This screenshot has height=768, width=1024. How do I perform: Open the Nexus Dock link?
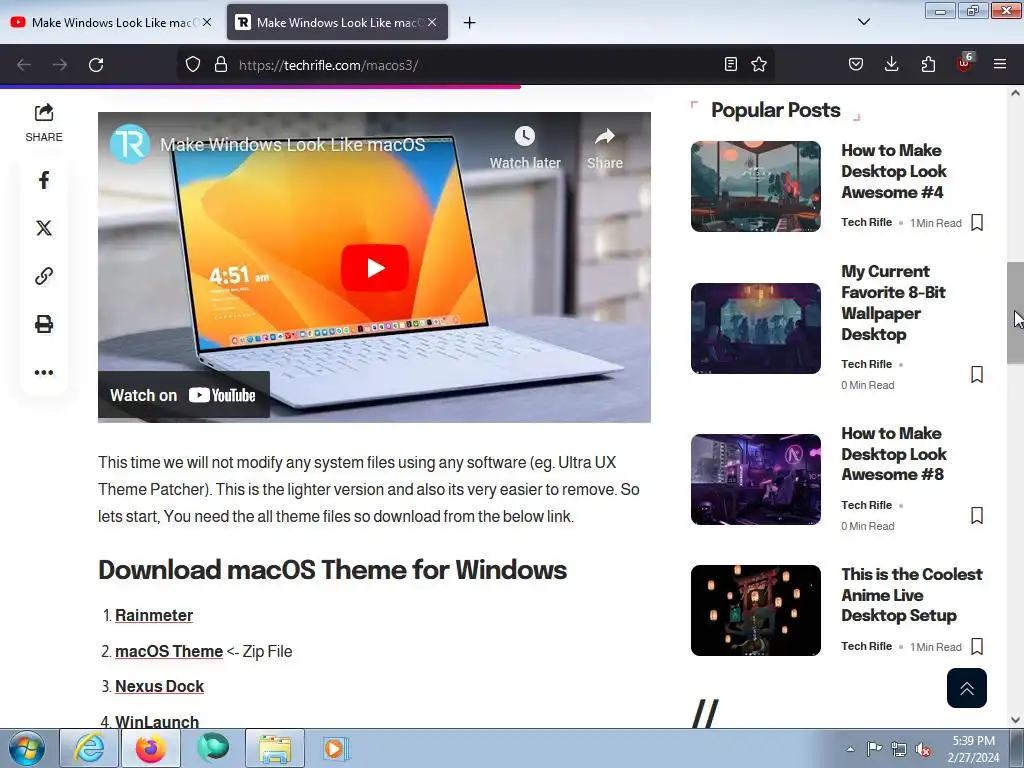pos(159,686)
